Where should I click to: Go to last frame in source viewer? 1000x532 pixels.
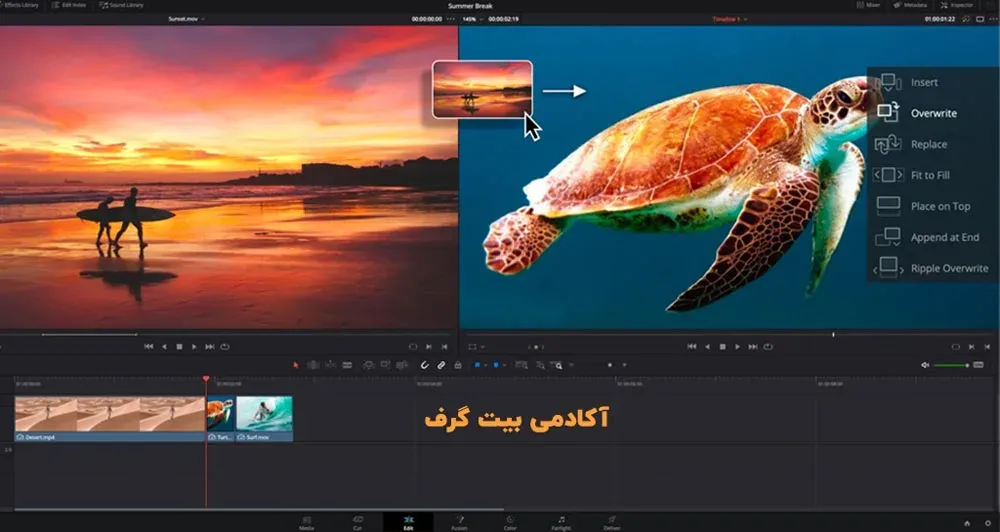[x=210, y=346]
